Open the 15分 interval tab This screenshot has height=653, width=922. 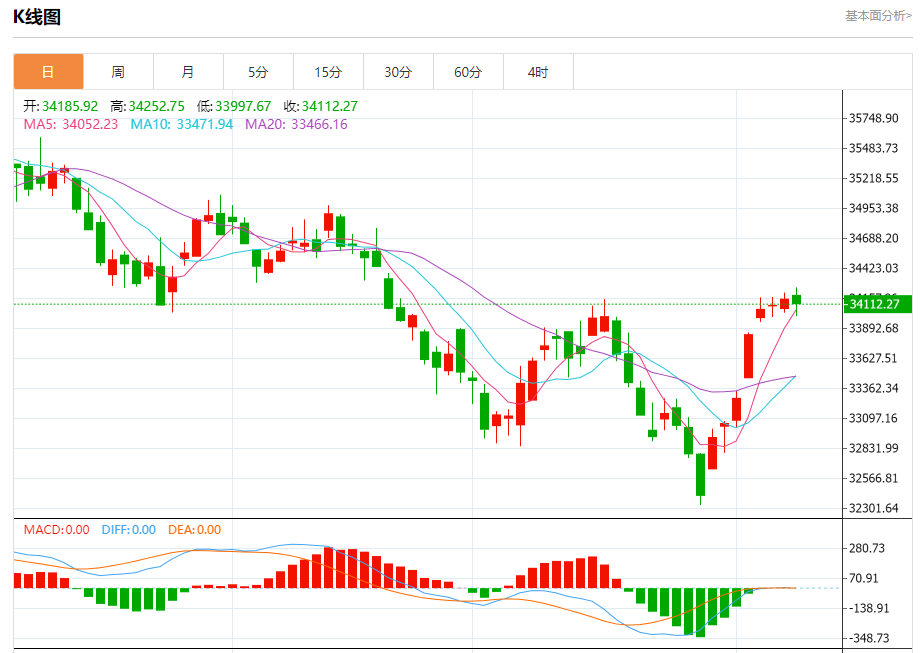(x=328, y=72)
